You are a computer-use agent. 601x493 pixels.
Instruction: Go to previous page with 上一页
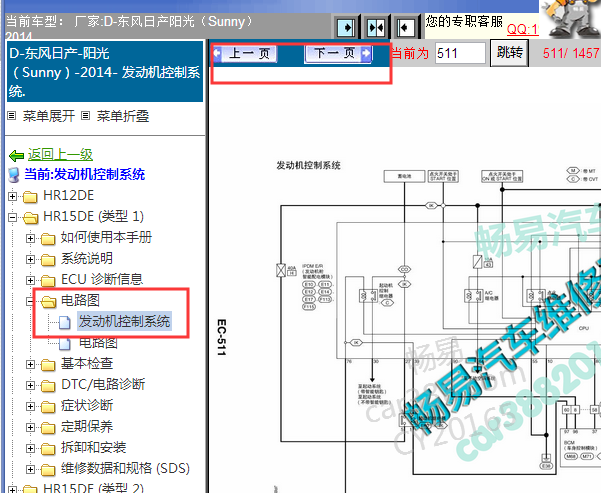click(x=245, y=53)
